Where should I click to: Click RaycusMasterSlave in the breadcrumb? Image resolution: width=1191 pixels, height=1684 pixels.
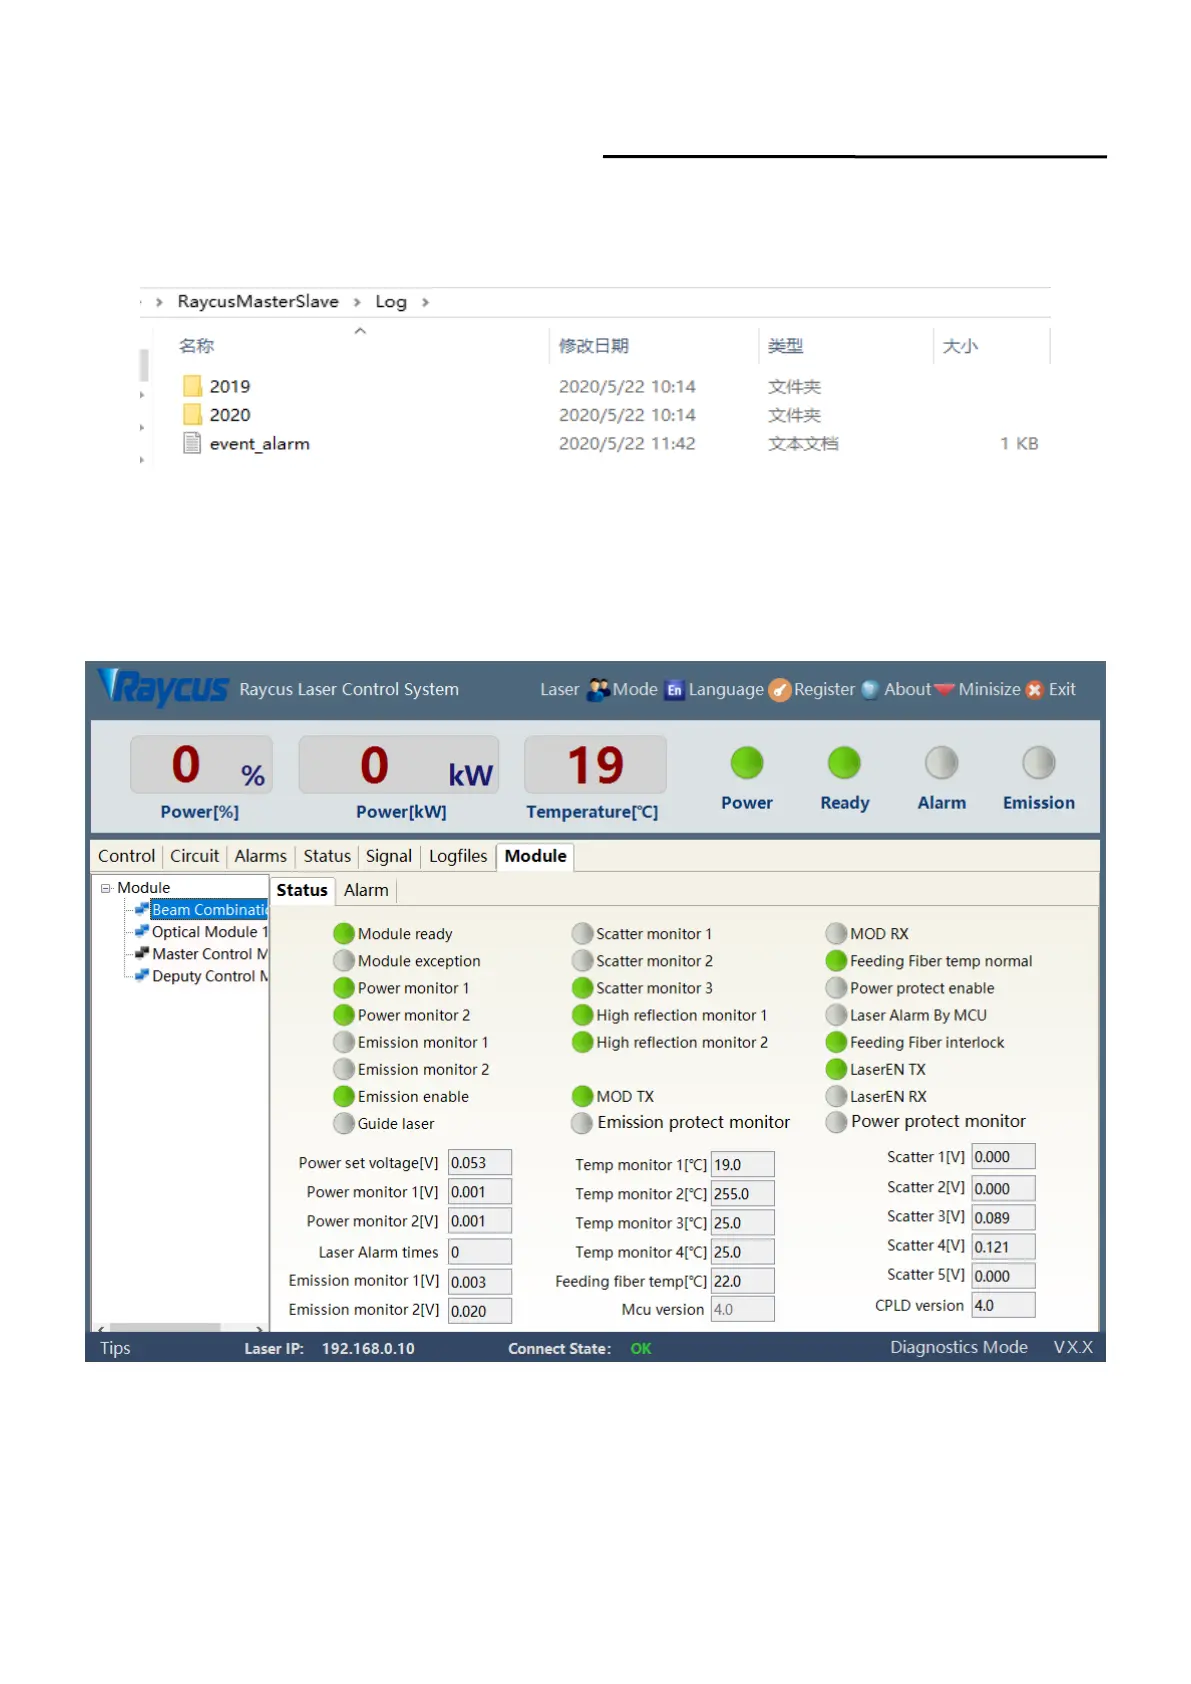(258, 301)
